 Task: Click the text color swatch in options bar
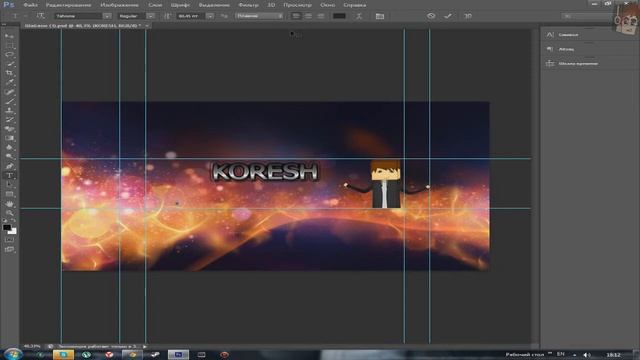[339, 16]
